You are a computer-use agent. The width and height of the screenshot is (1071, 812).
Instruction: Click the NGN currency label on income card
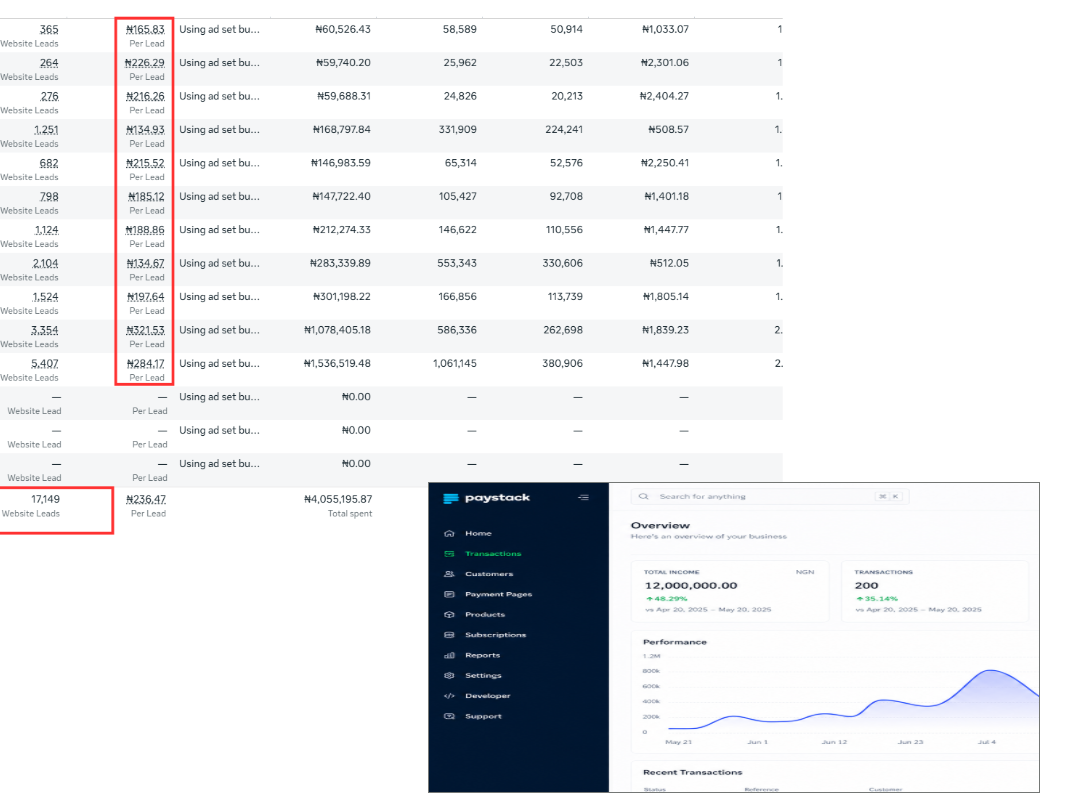pos(805,572)
